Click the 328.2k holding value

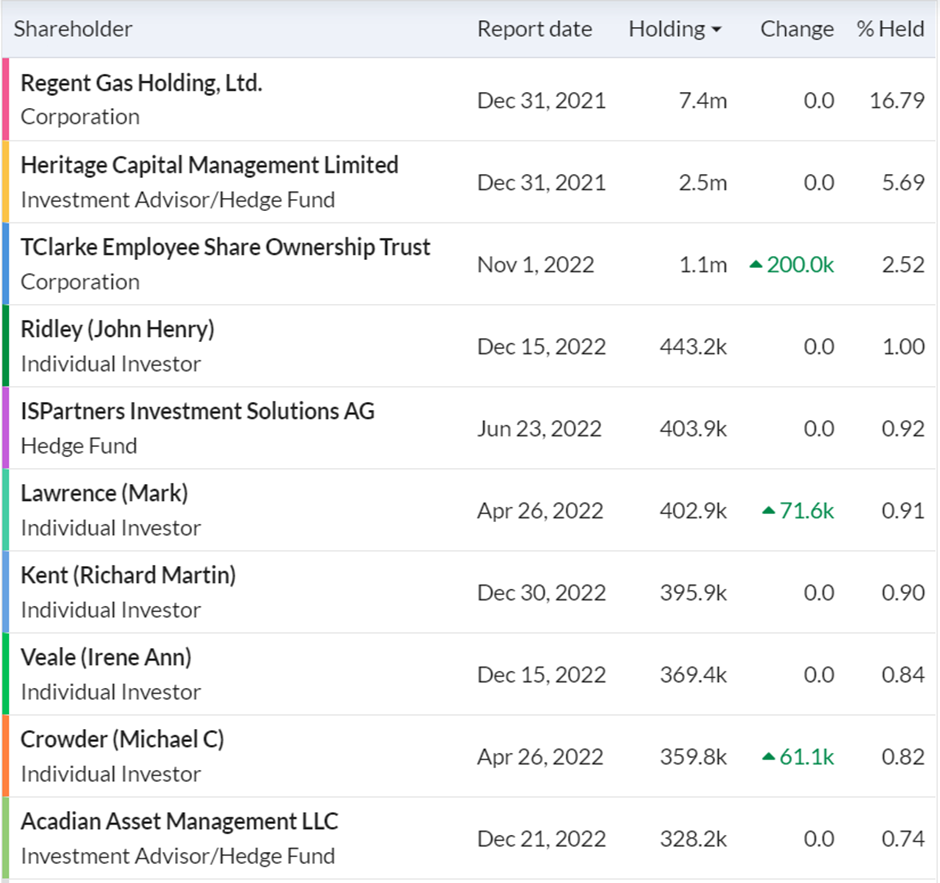(693, 839)
